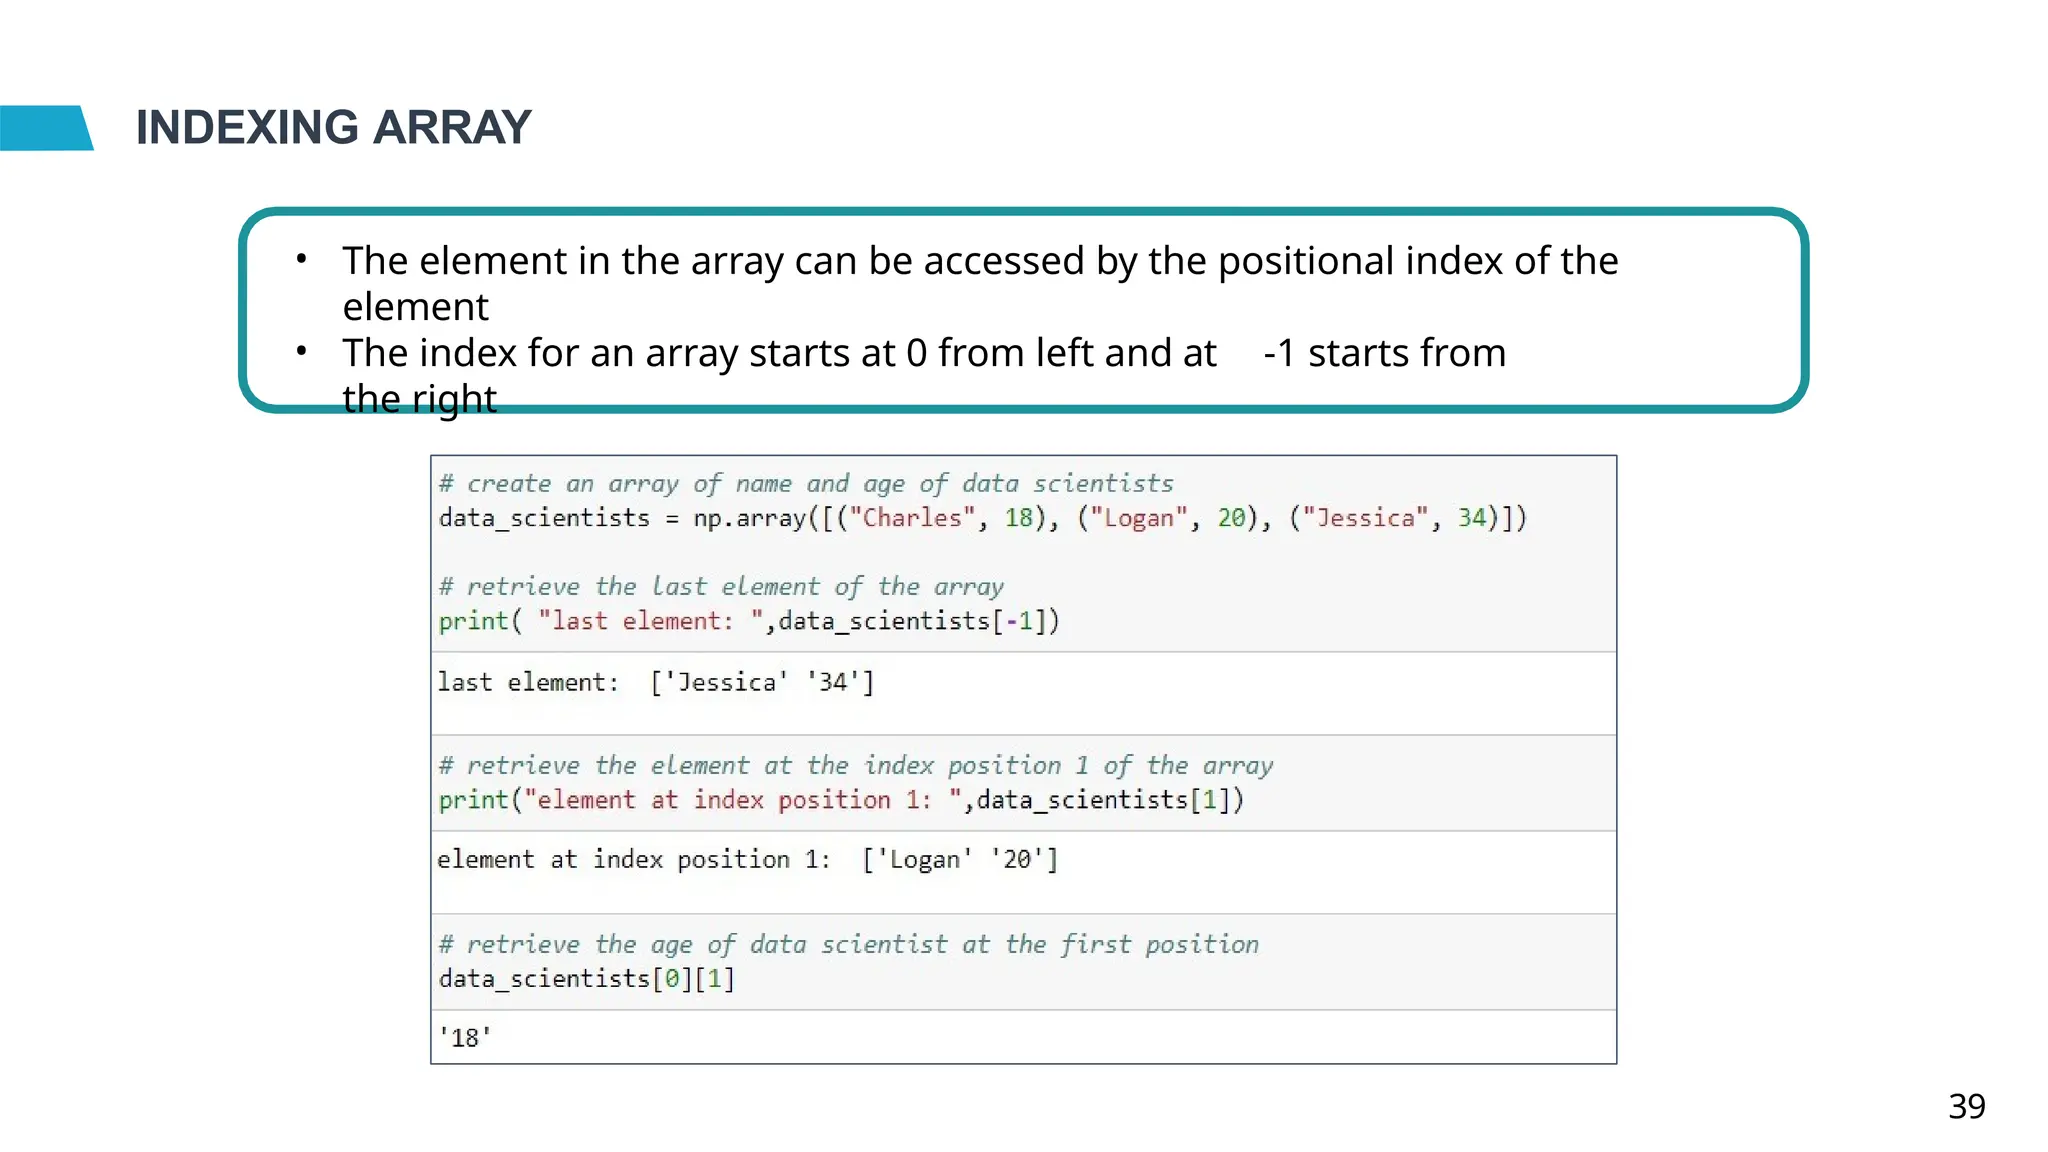Click the first bullet about positional index

click(x=980, y=262)
